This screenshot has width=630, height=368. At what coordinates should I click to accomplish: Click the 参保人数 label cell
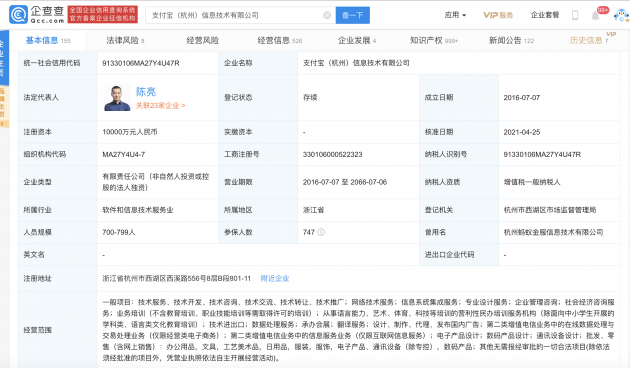click(x=258, y=232)
